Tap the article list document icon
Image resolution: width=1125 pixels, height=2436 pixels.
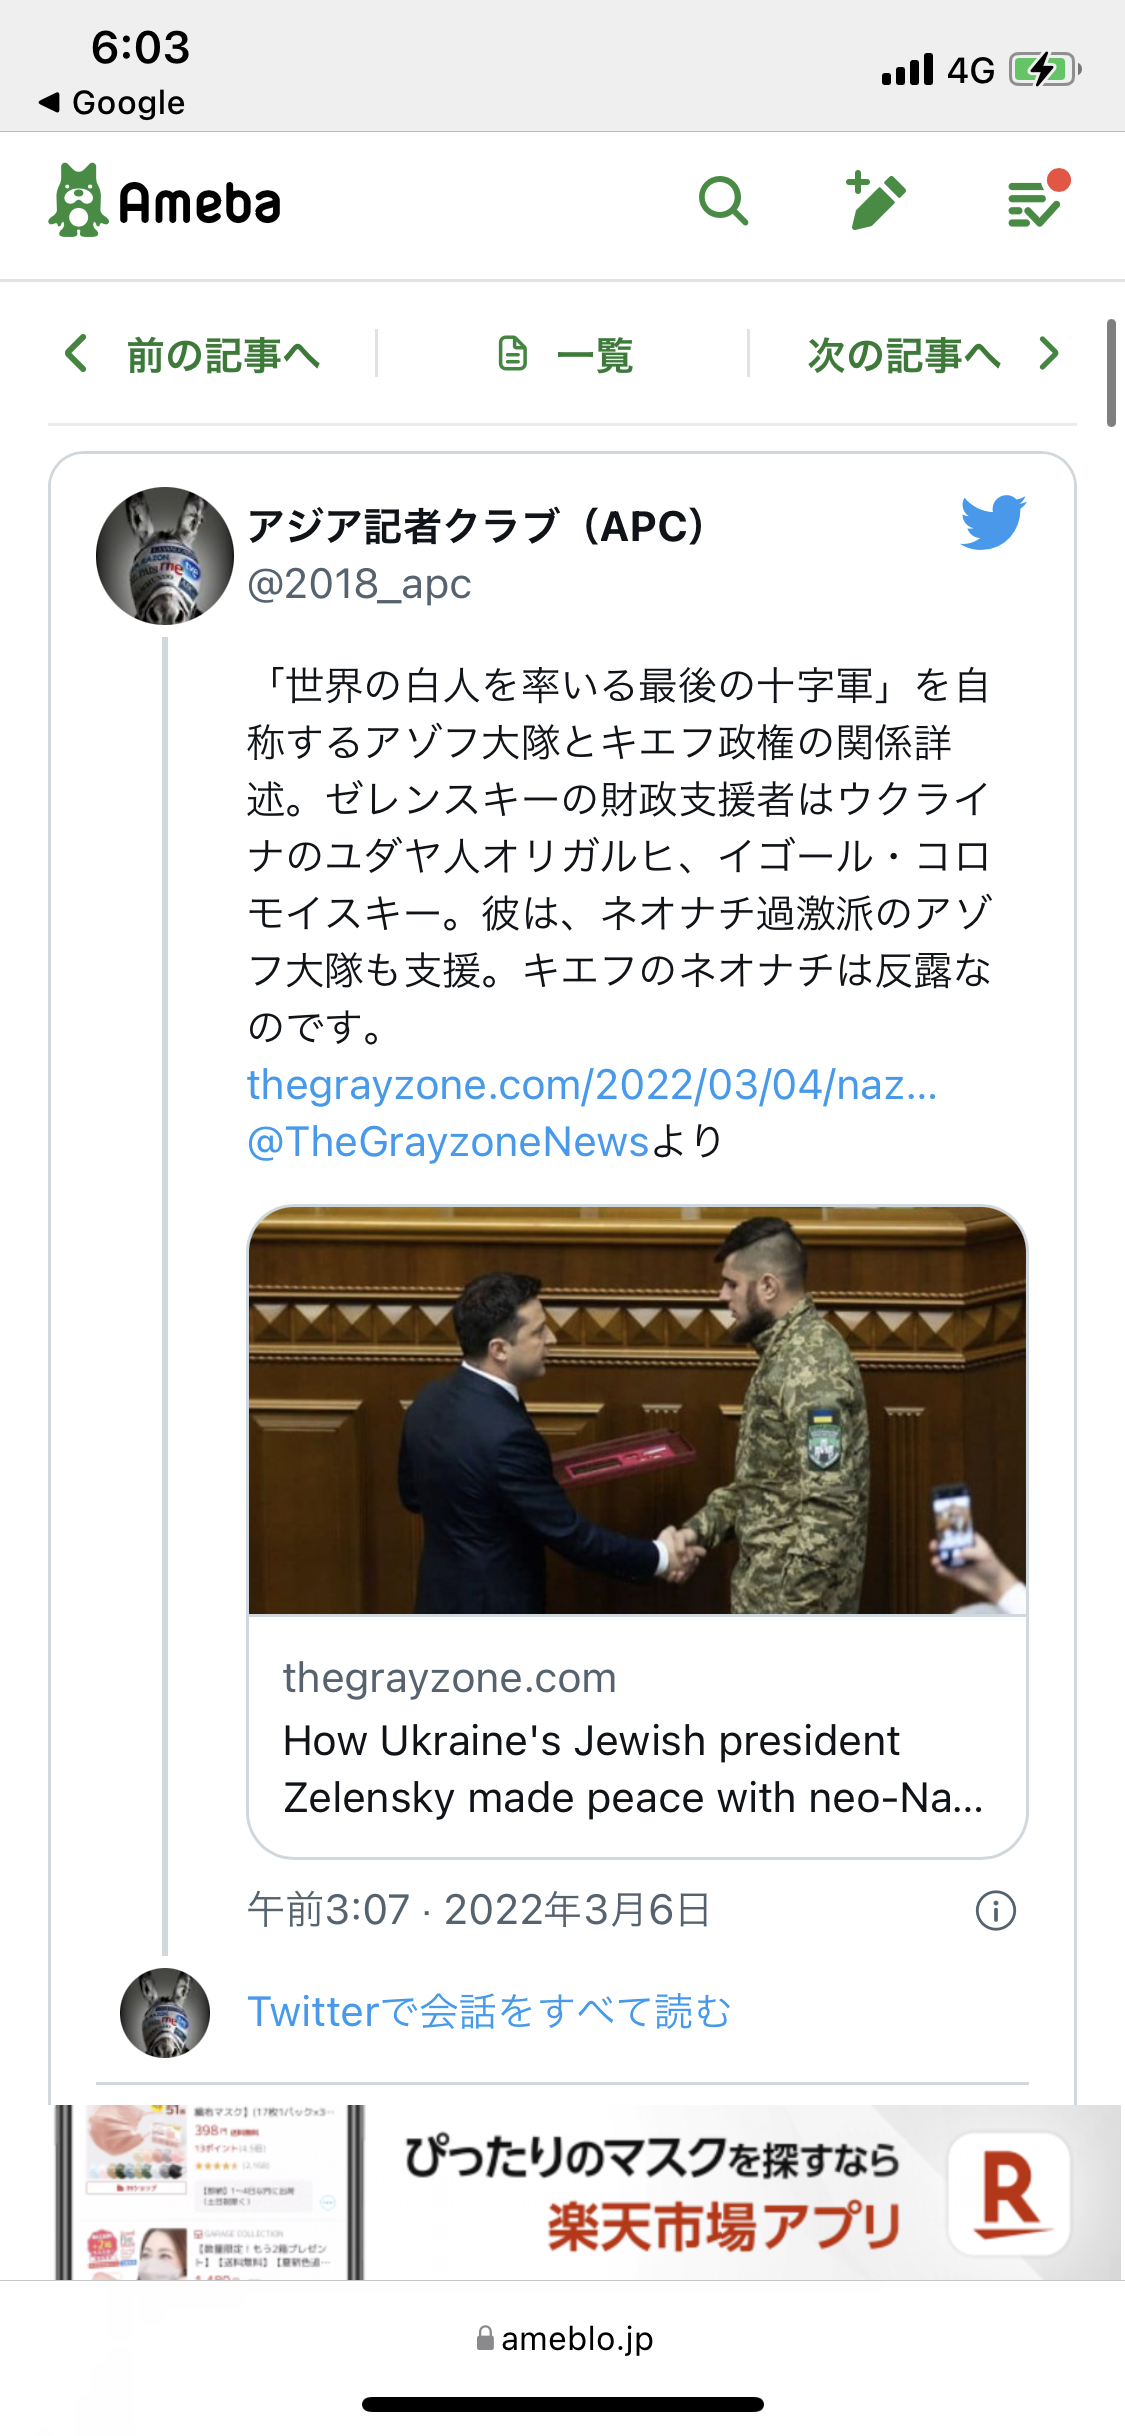click(513, 354)
